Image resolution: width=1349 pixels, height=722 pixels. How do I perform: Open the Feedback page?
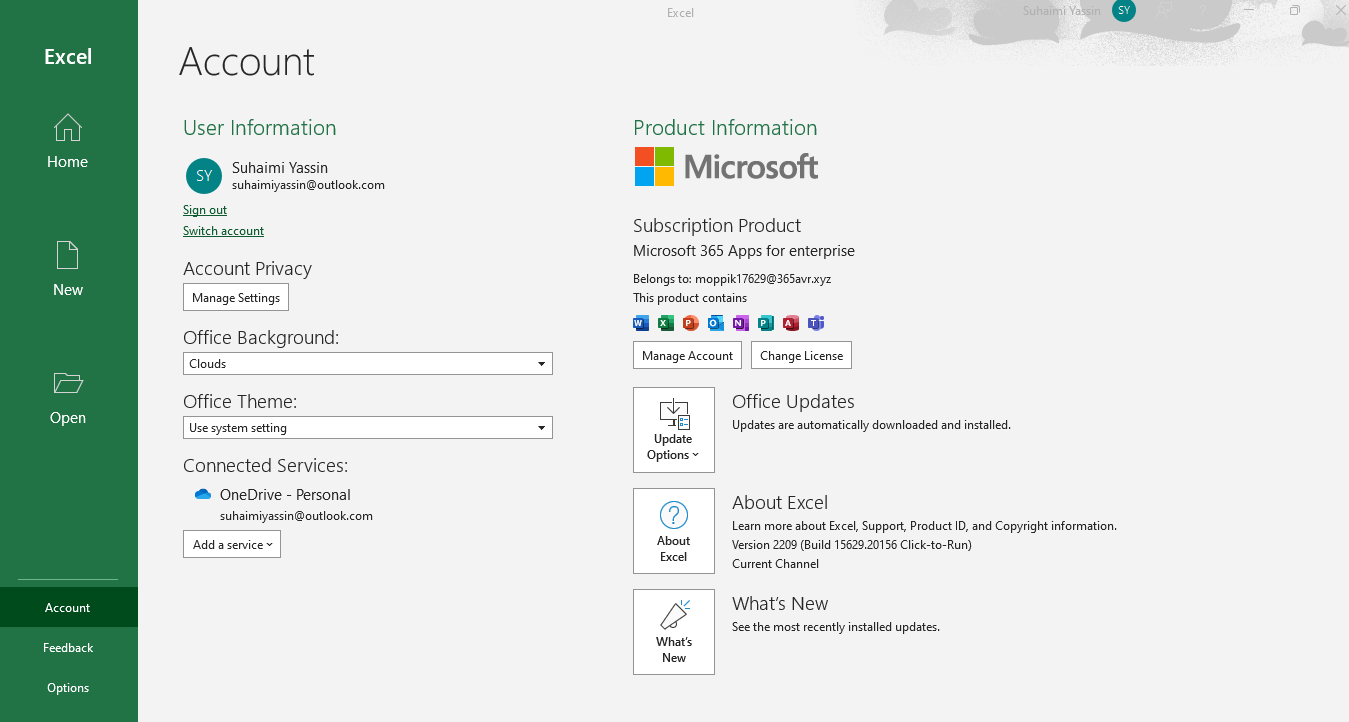pos(68,647)
